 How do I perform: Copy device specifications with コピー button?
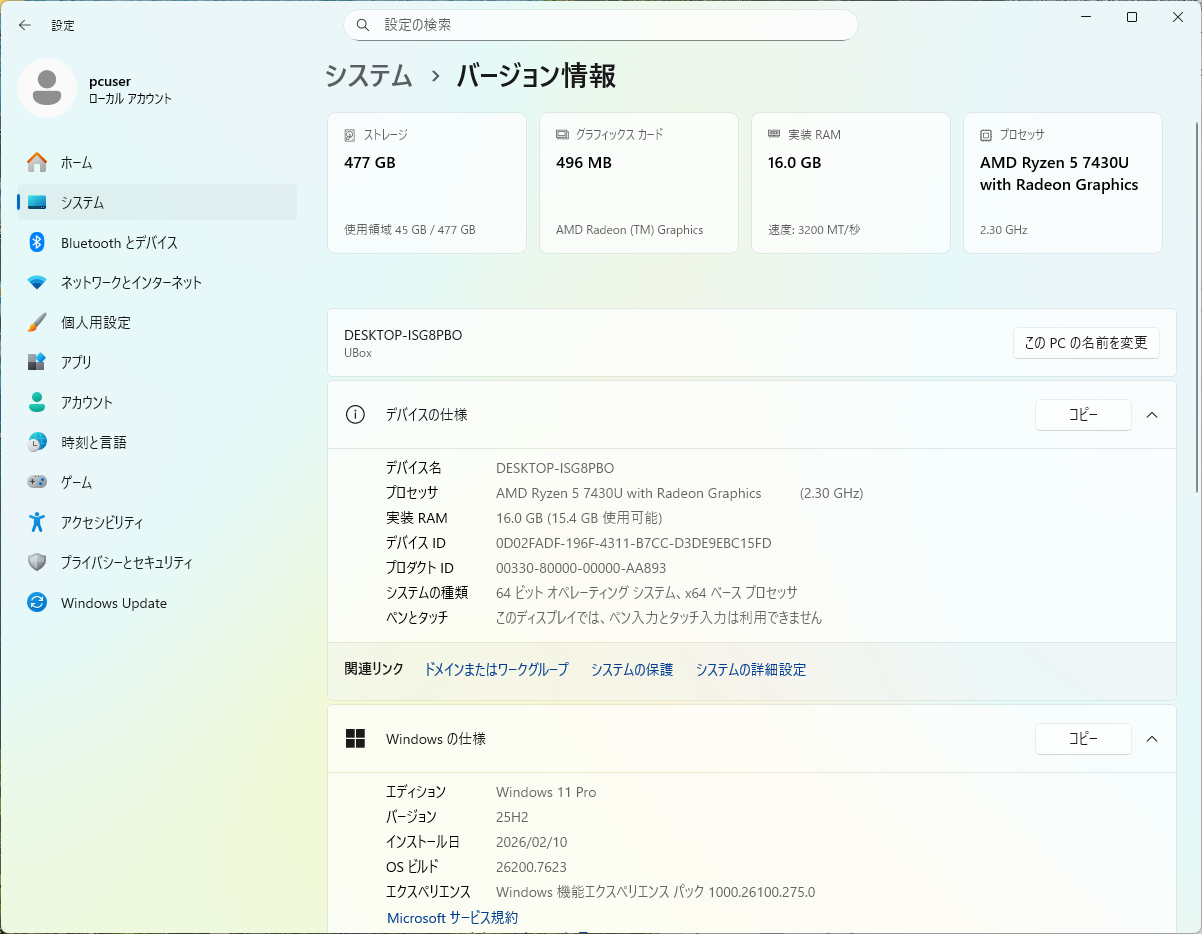tap(1083, 415)
